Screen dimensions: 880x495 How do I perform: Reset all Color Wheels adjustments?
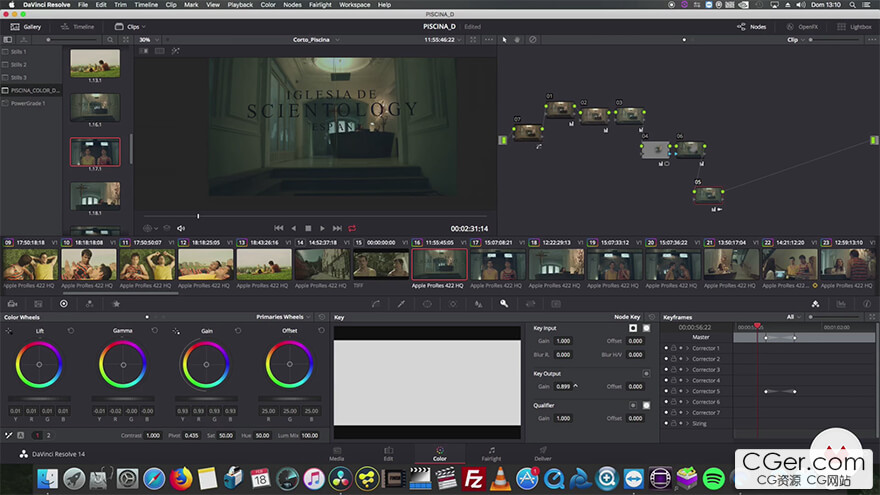pyautogui.click(x=322, y=317)
